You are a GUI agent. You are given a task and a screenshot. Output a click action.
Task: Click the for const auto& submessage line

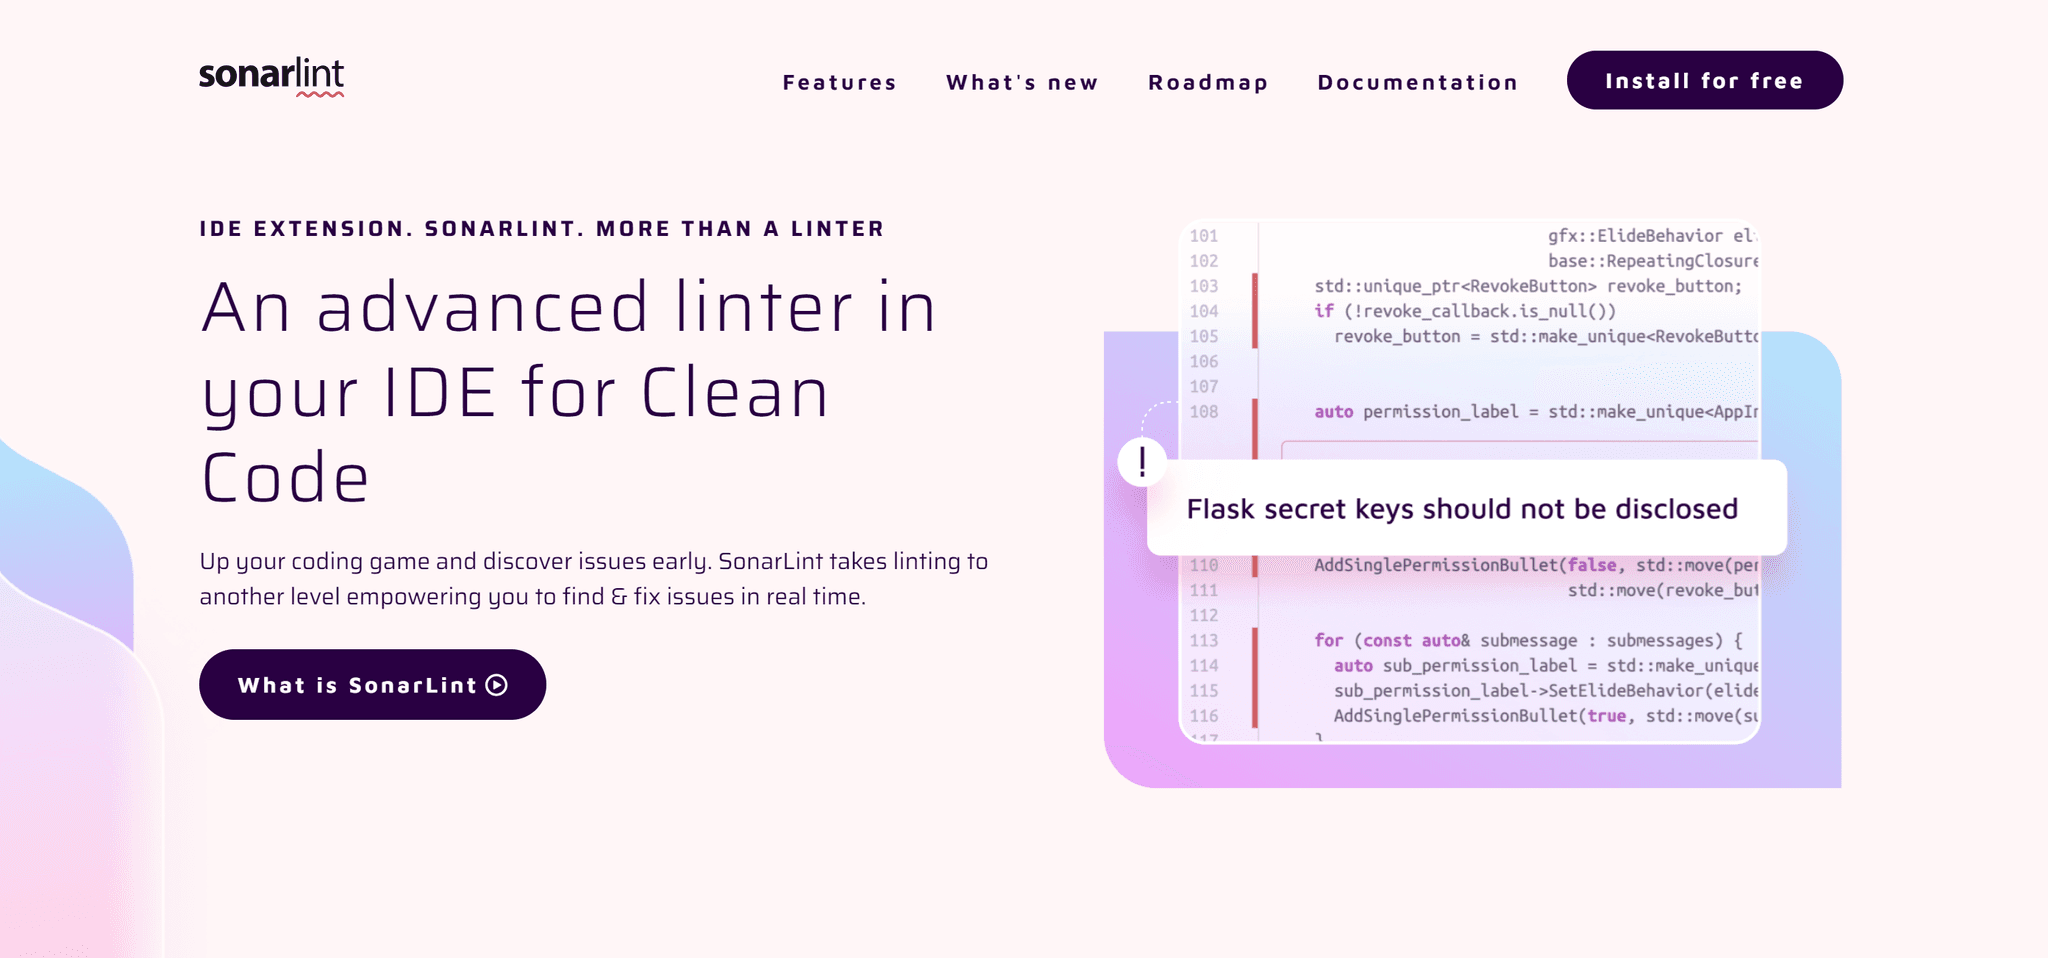coord(1528,640)
